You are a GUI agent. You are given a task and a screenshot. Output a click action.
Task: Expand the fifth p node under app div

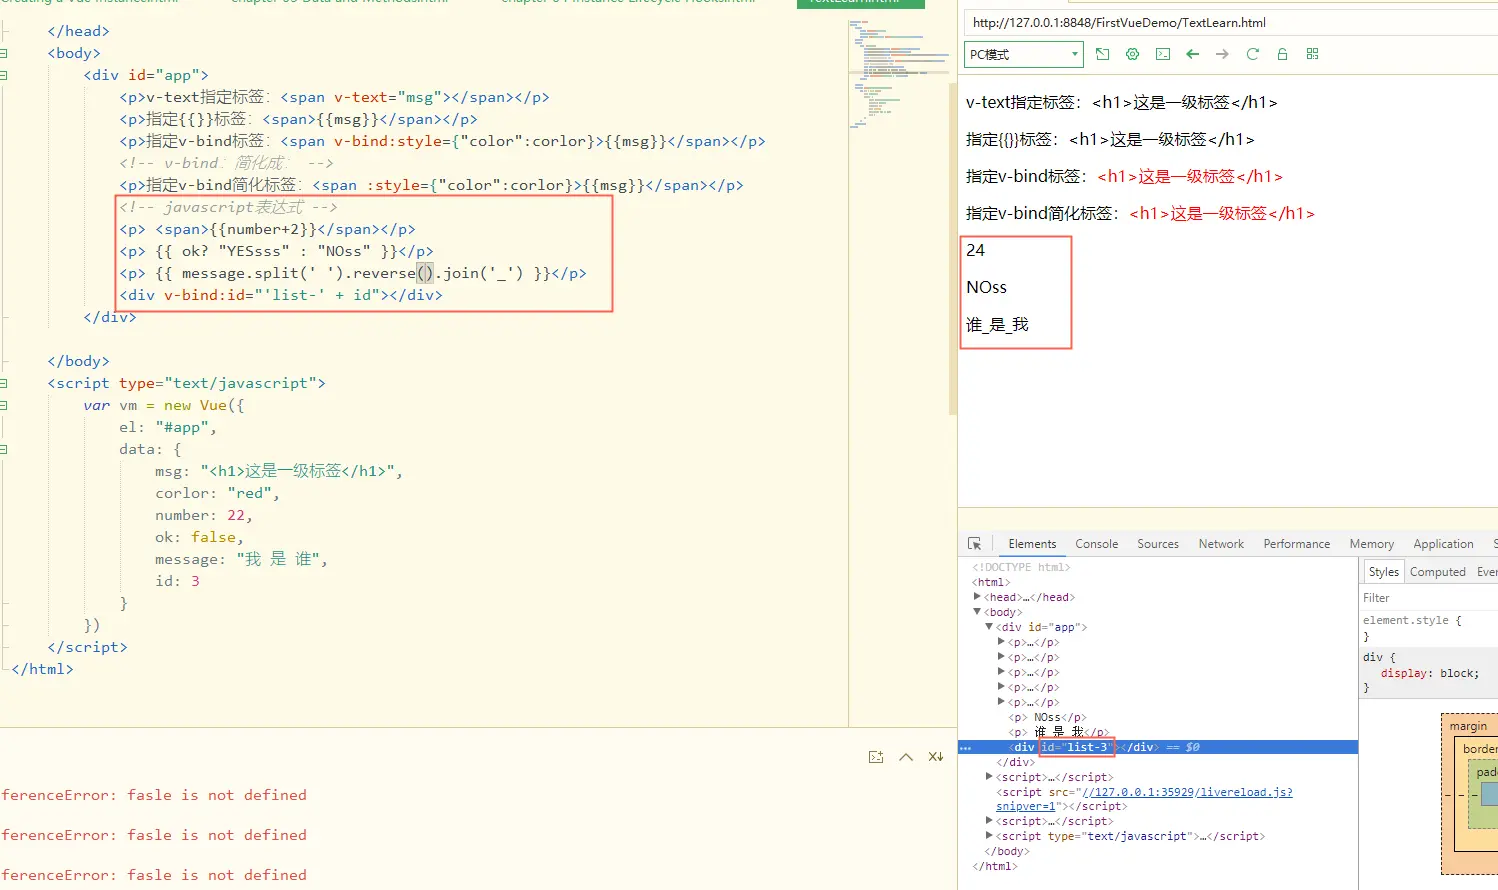1001,702
